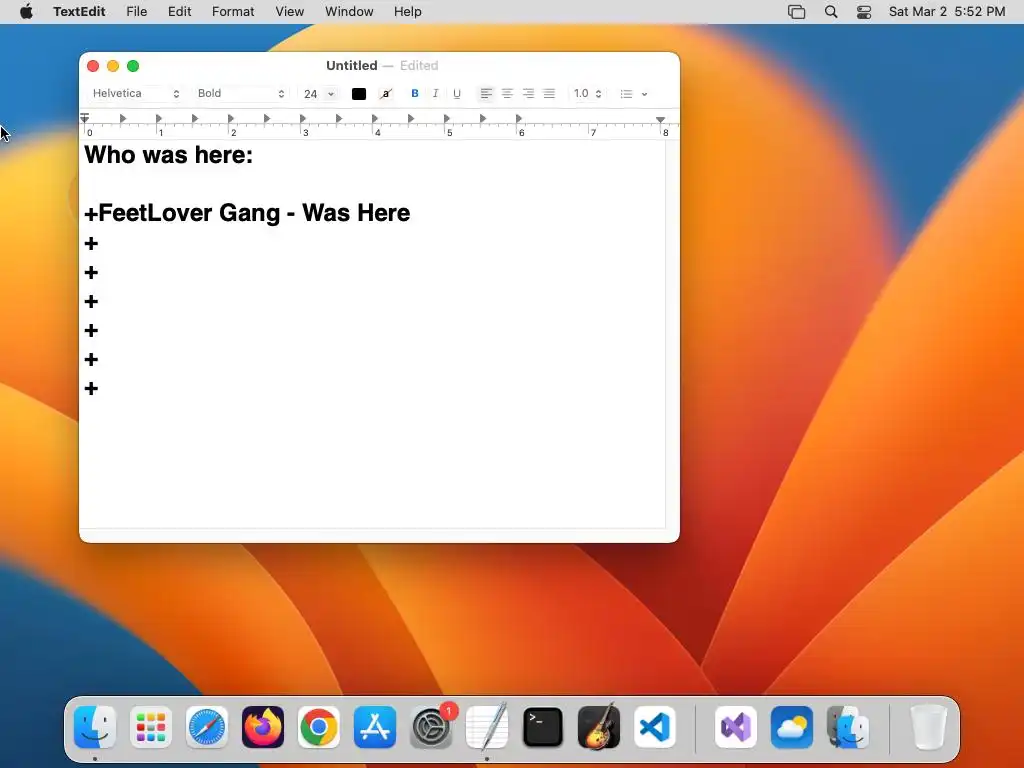Open the line spacing 1.0 dropdown
The width and height of the screenshot is (1024, 768).
pyautogui.click(x=587, y=93)
